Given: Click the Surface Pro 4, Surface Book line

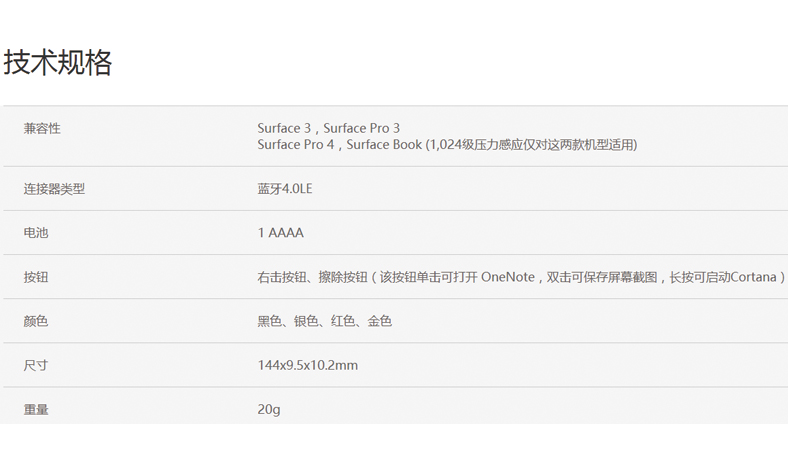Looking at the screenshot, I should (340, 145).
